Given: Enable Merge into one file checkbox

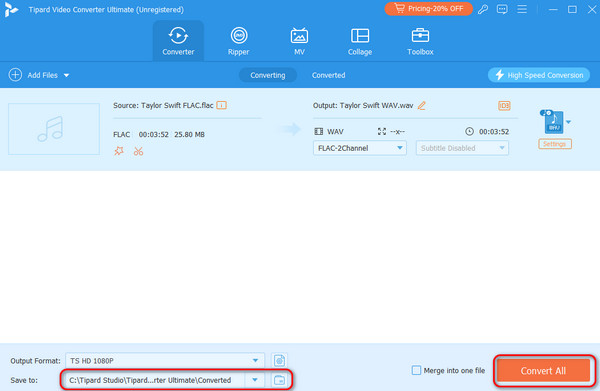Looking at the screenshot, I should [416, 370].
